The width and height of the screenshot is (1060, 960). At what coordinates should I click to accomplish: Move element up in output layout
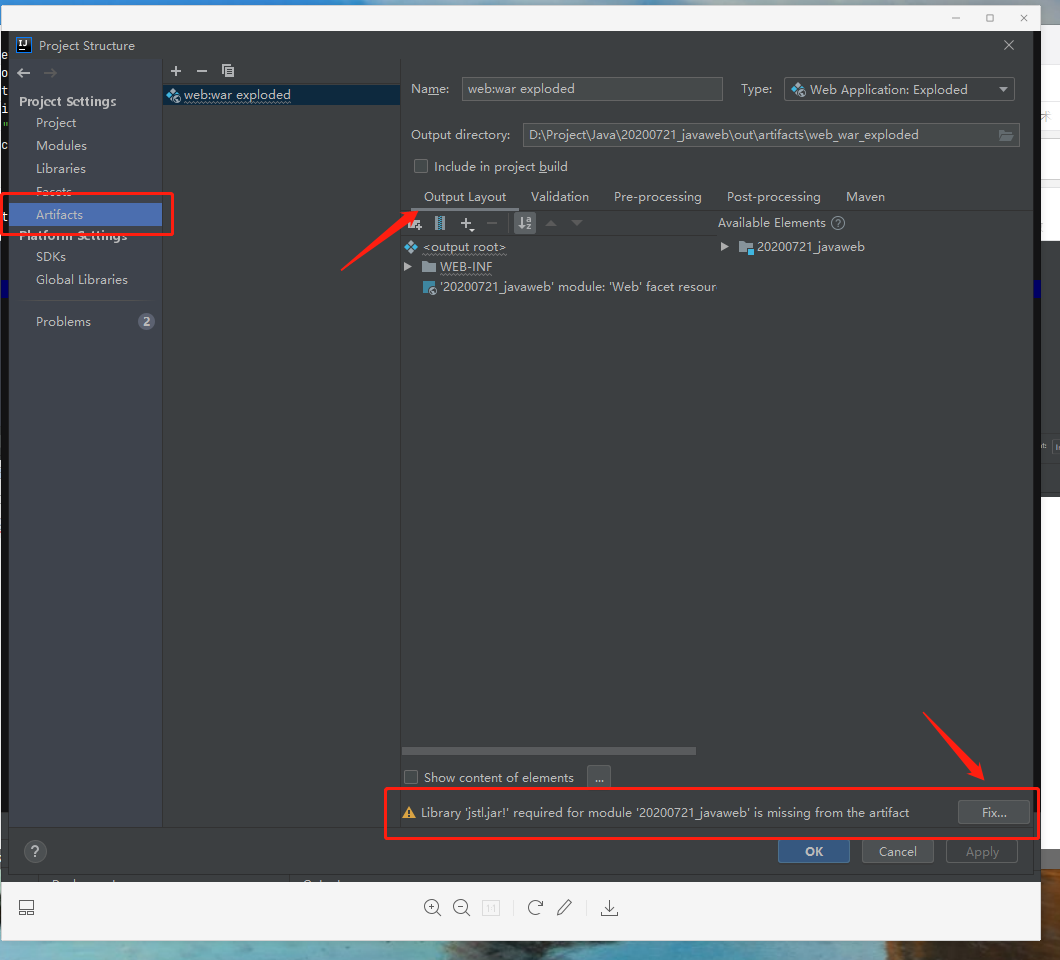(x=551, y=223)
